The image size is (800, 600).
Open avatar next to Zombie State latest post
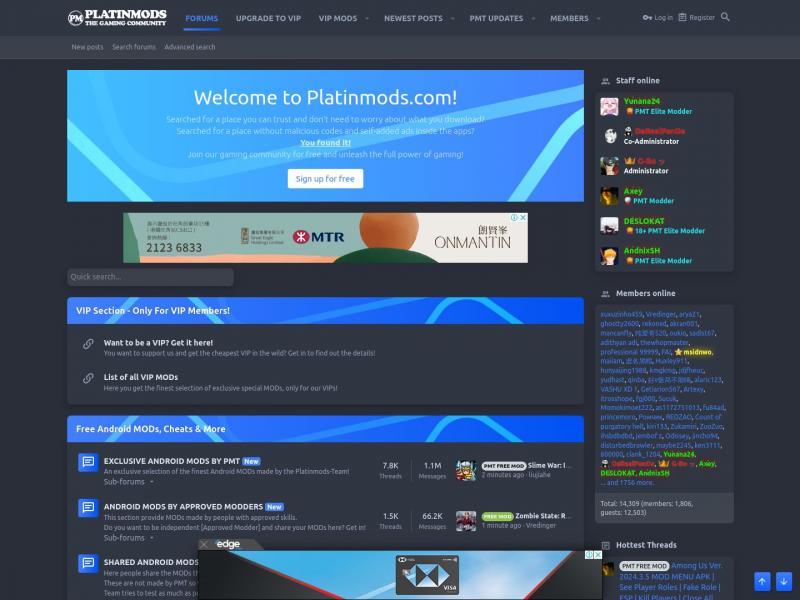point(466,521)
